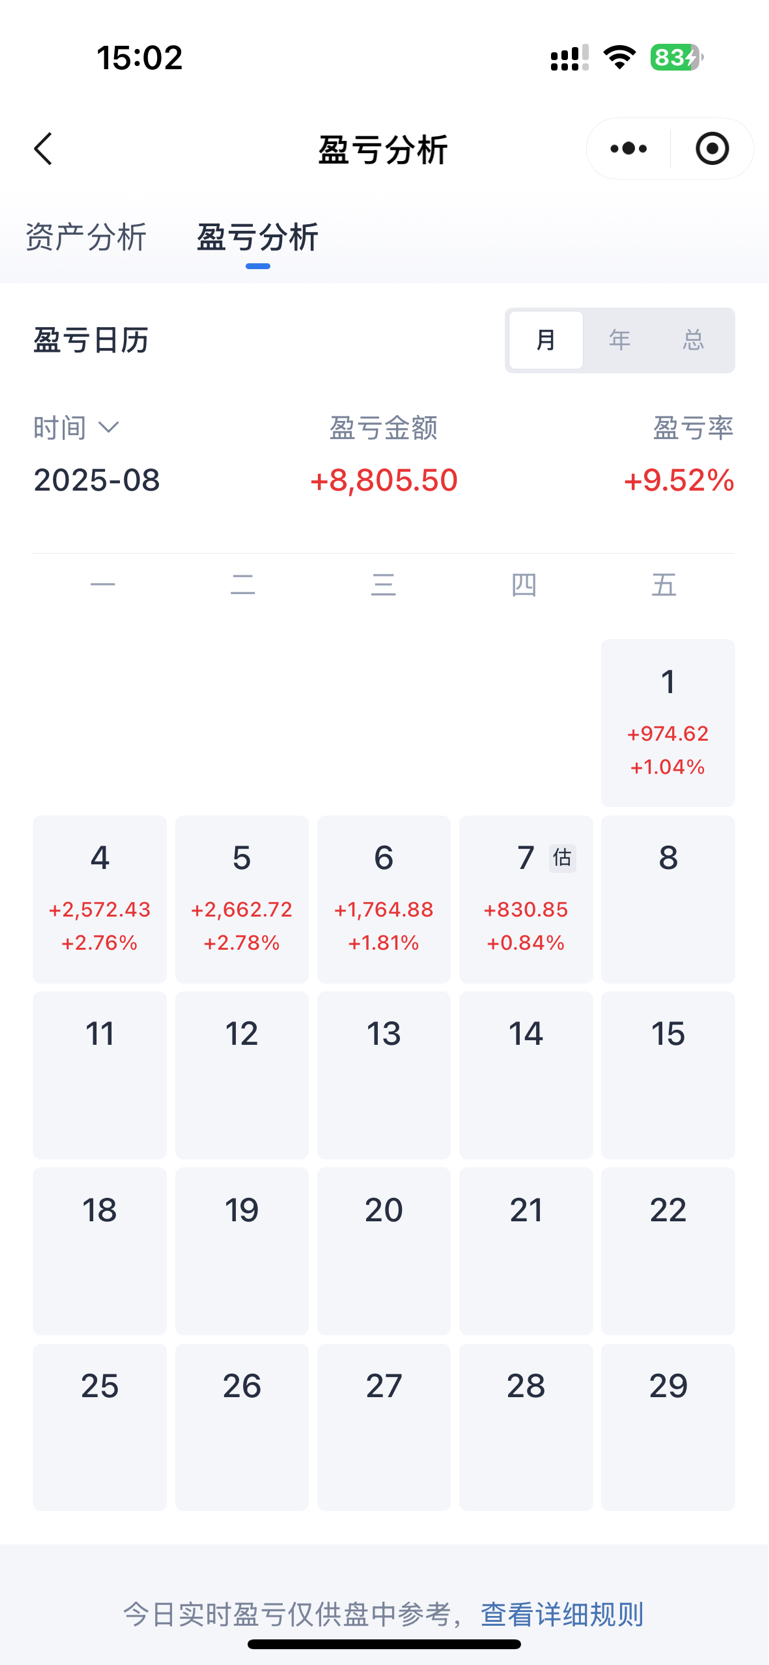Image resolution: width=769 pixels, height=1665 pixels.
Task: Tap the empty day 15 calendar cell
Action: click(667, 1075)
